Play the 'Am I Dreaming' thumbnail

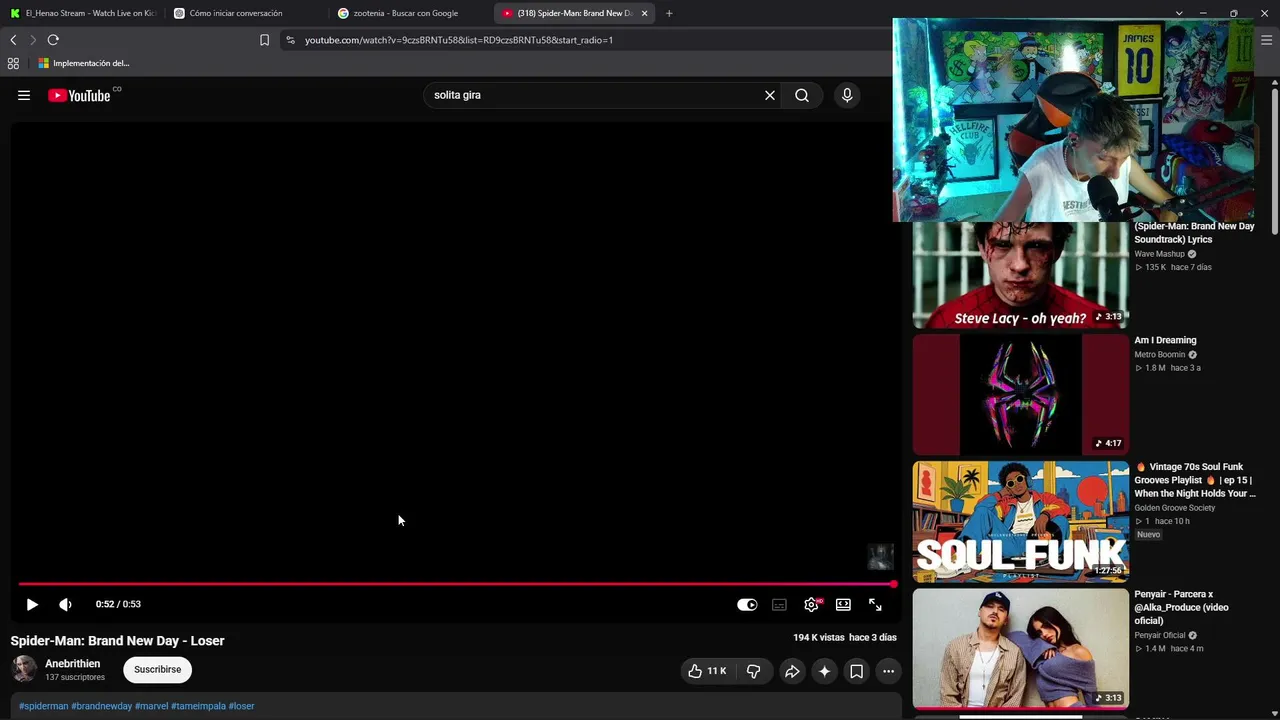pyautogui.click(x=1020, y=394)
